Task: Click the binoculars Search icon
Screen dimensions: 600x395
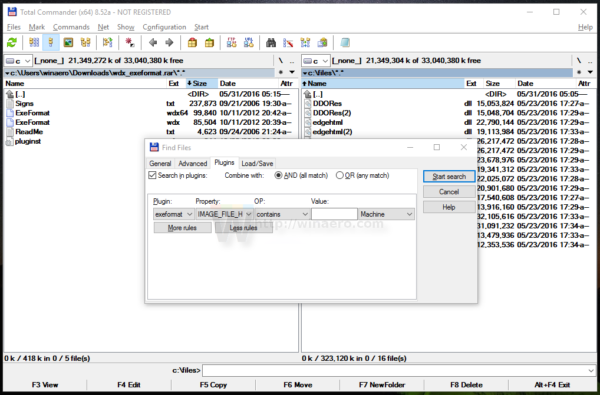Action: point(271,42)
